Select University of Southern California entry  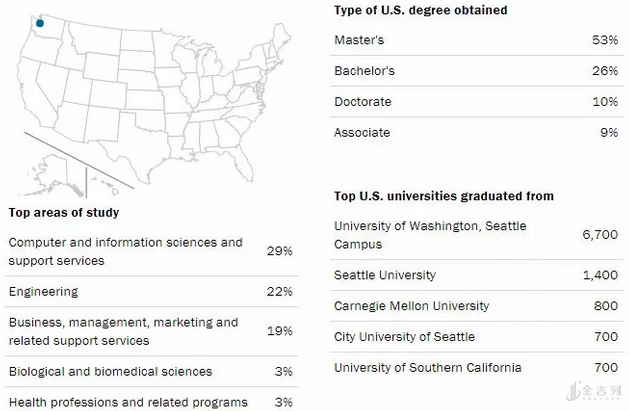coord(428,368)
